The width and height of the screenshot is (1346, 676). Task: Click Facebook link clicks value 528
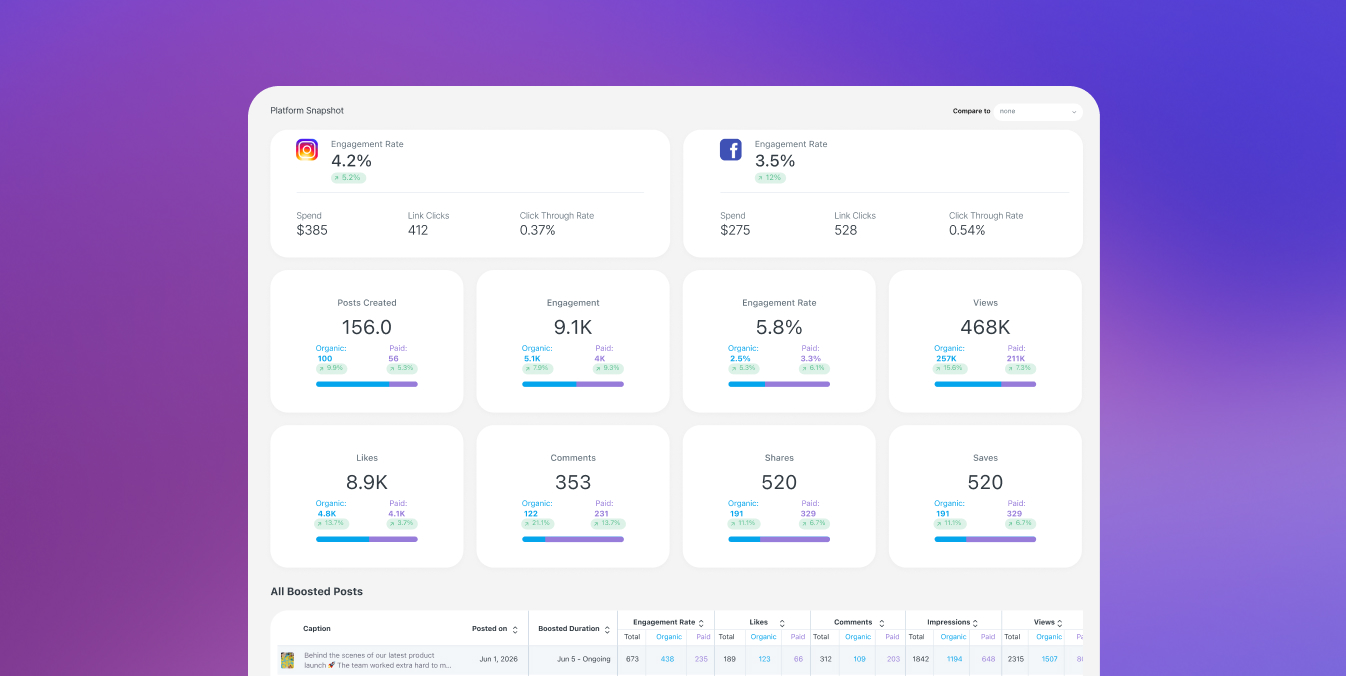[846, 231]
